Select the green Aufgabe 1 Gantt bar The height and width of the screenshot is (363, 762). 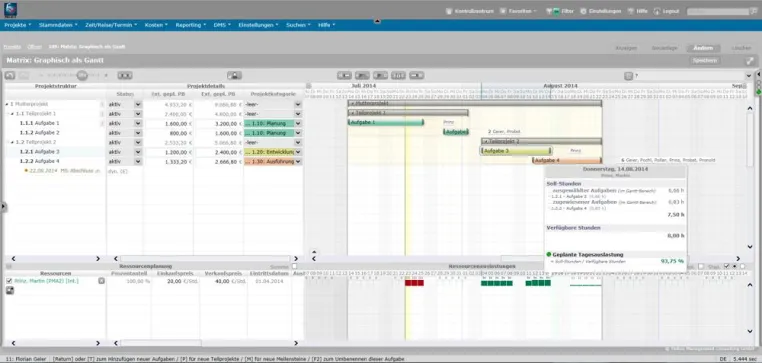pos(386,122)
